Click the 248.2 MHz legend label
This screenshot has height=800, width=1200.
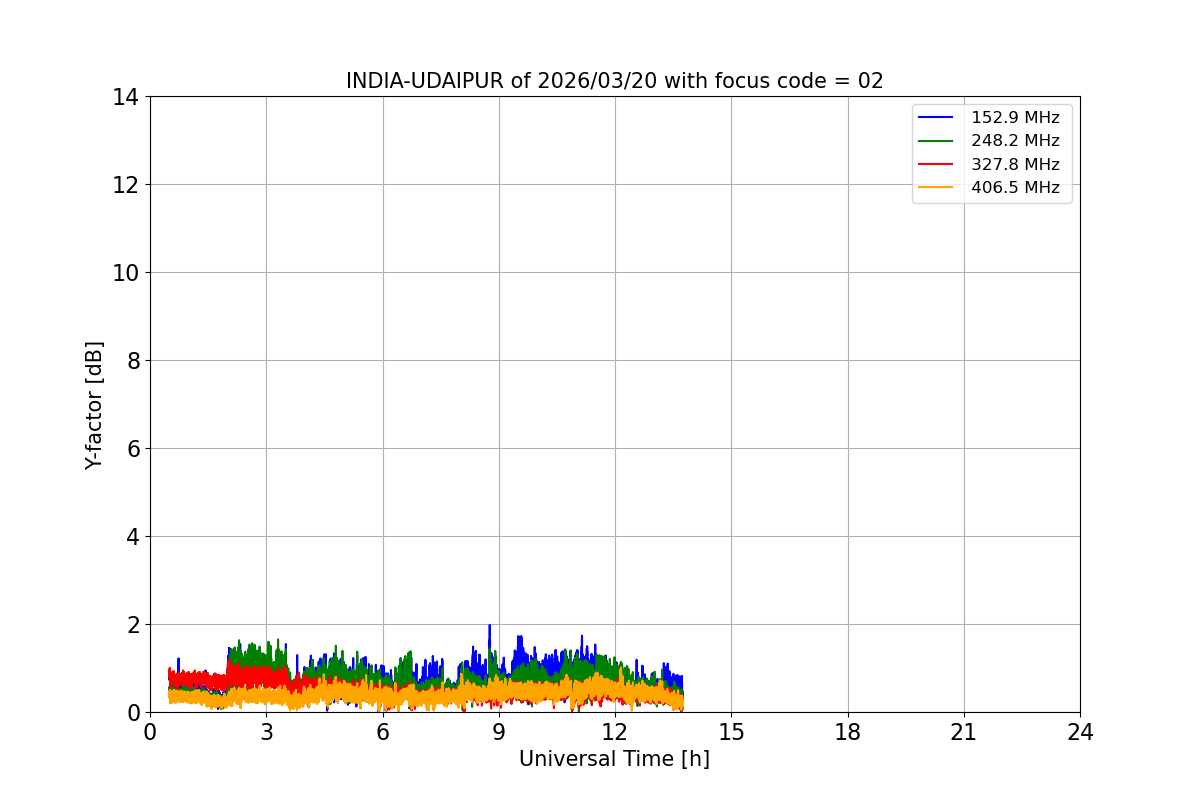[1015, 141]
